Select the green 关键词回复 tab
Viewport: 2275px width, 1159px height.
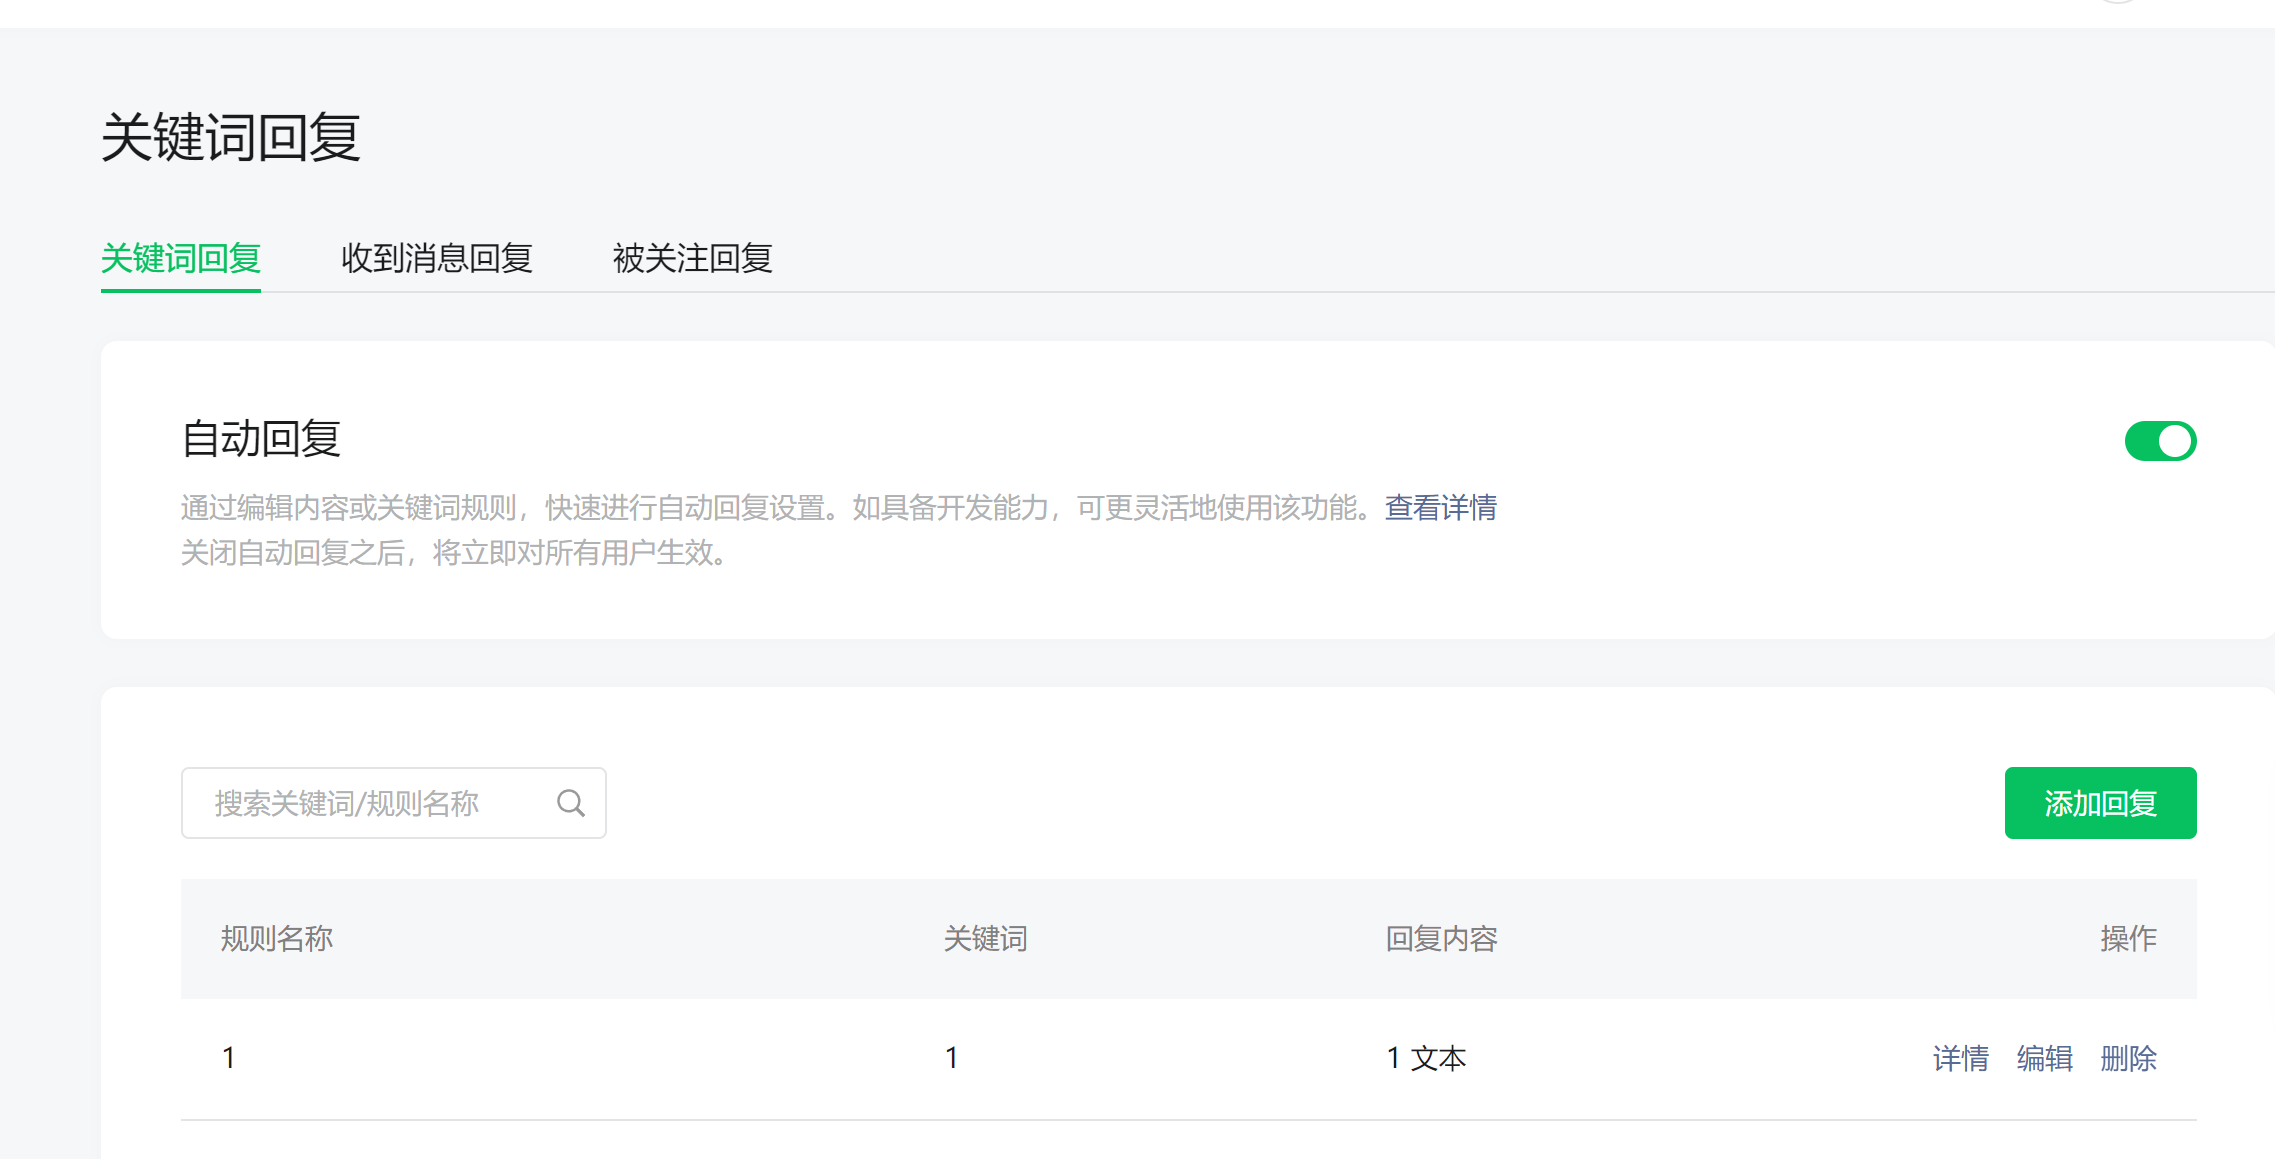point(181,258)
